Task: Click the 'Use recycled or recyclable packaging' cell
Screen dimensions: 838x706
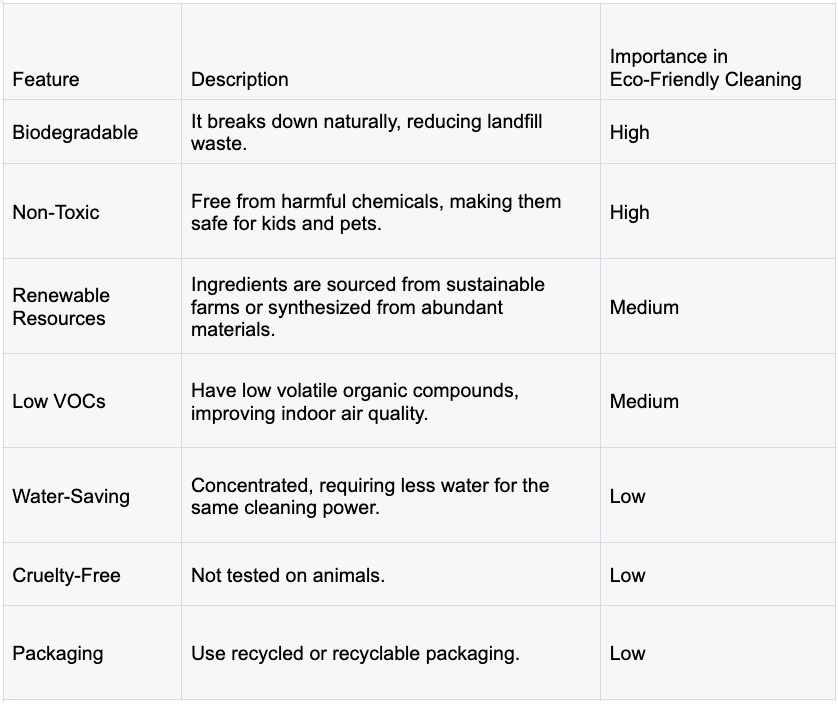Action: pos(391,653)
